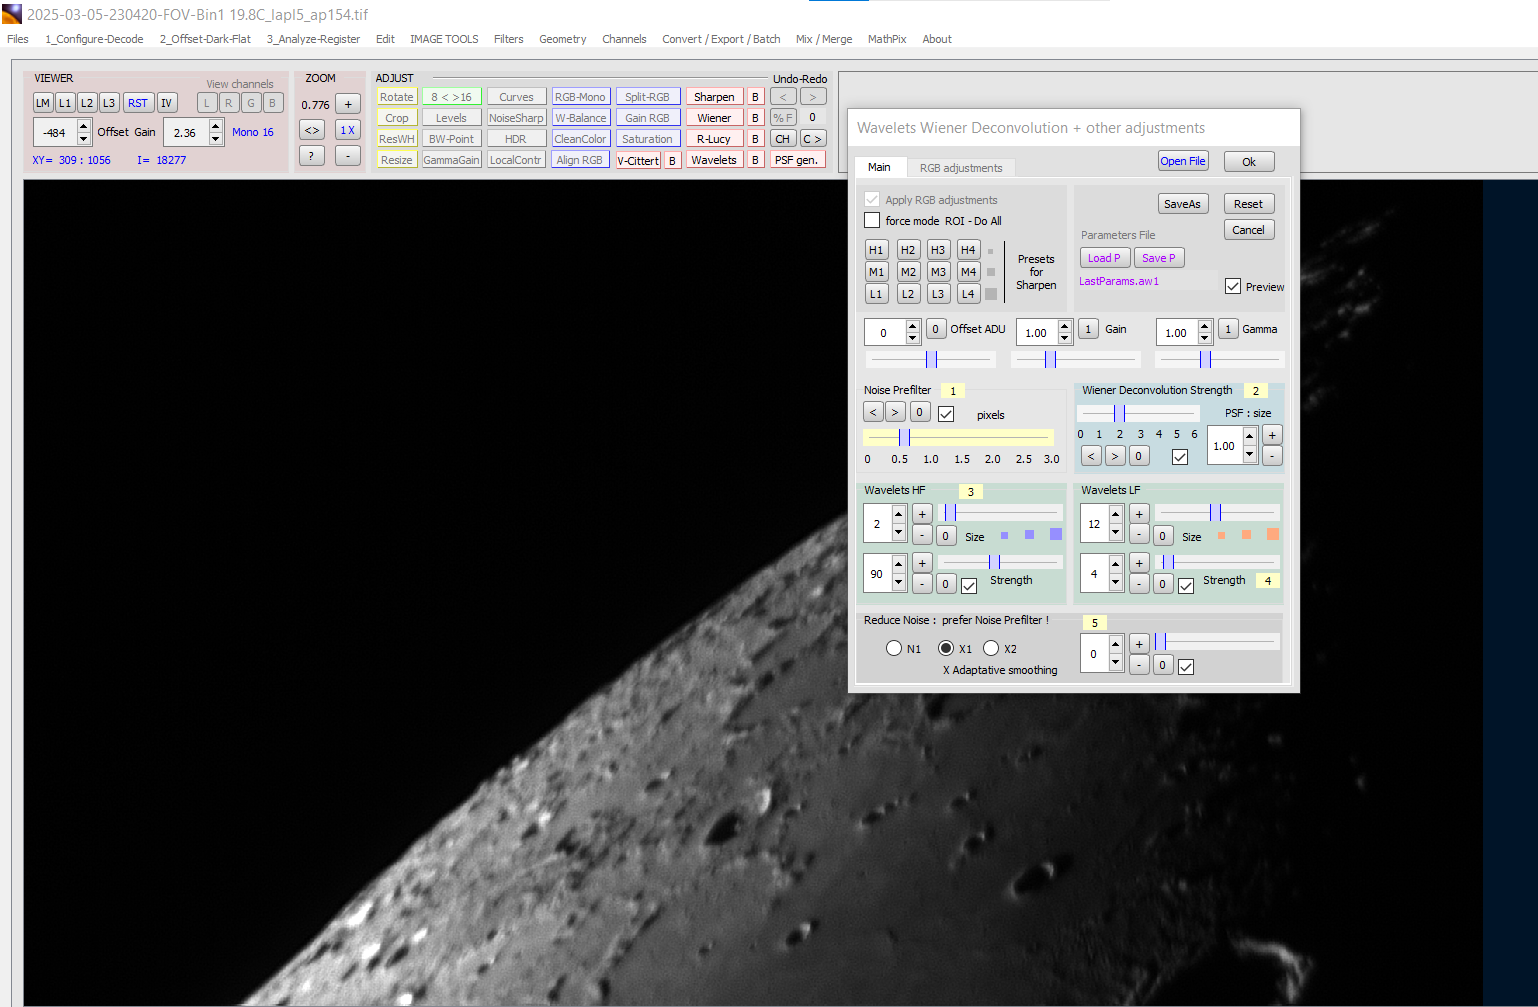The width and height of the screenshot is (1538, 1007).
Task: Click the Offset ADU input field
Action: (884, 333)
